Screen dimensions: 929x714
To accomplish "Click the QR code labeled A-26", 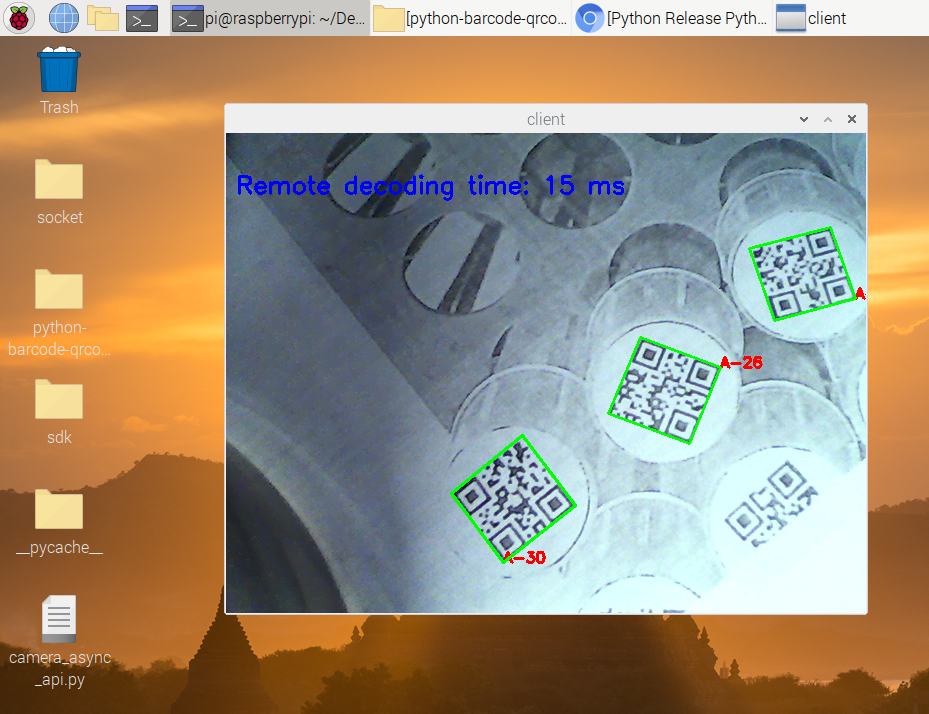I will [x=664, y=389].
